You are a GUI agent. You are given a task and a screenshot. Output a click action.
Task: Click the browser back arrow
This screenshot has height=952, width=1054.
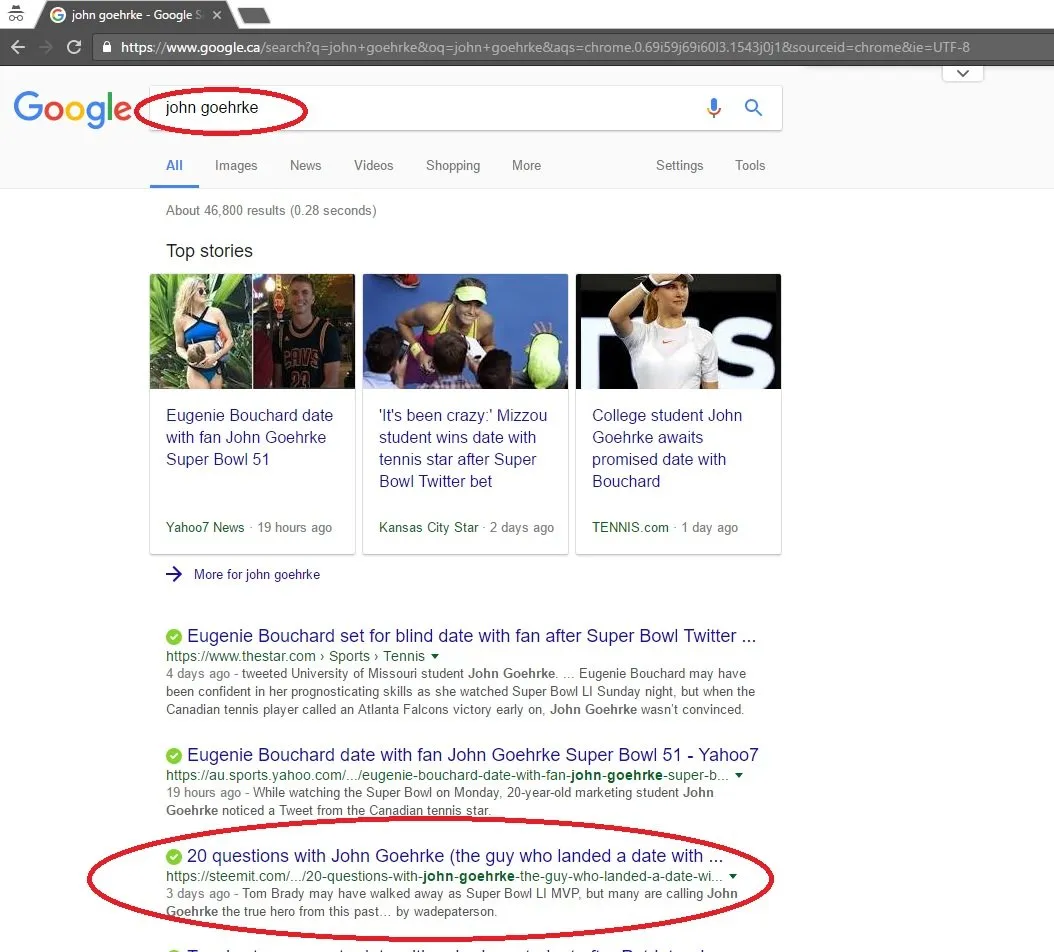[18, 47]
